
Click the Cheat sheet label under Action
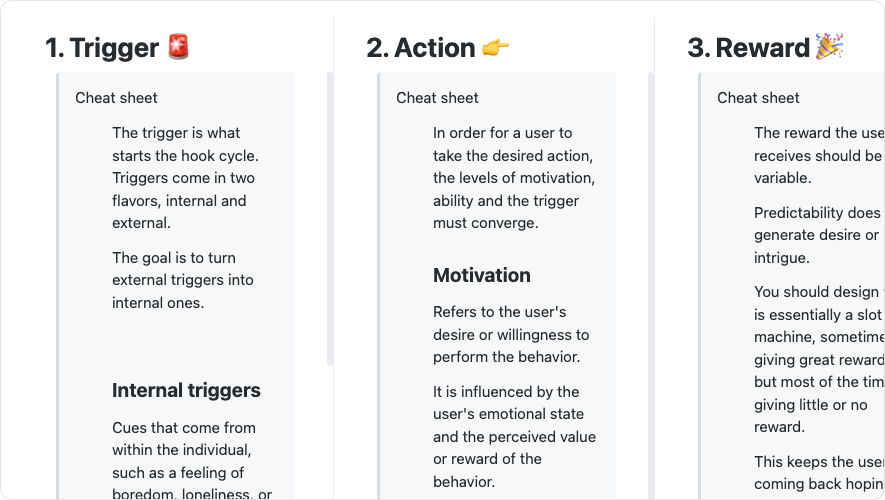point(437,98)
